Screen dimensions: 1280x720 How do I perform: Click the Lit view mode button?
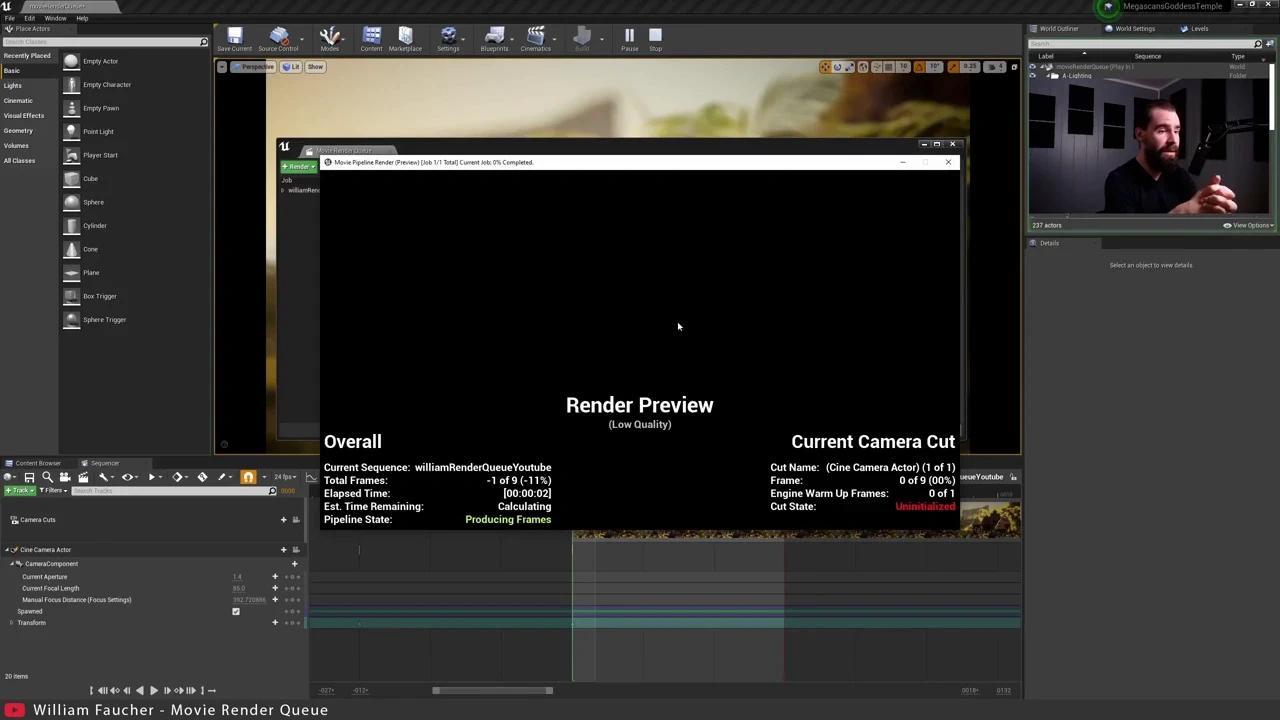pyautogui.click(x=291, y=67)
